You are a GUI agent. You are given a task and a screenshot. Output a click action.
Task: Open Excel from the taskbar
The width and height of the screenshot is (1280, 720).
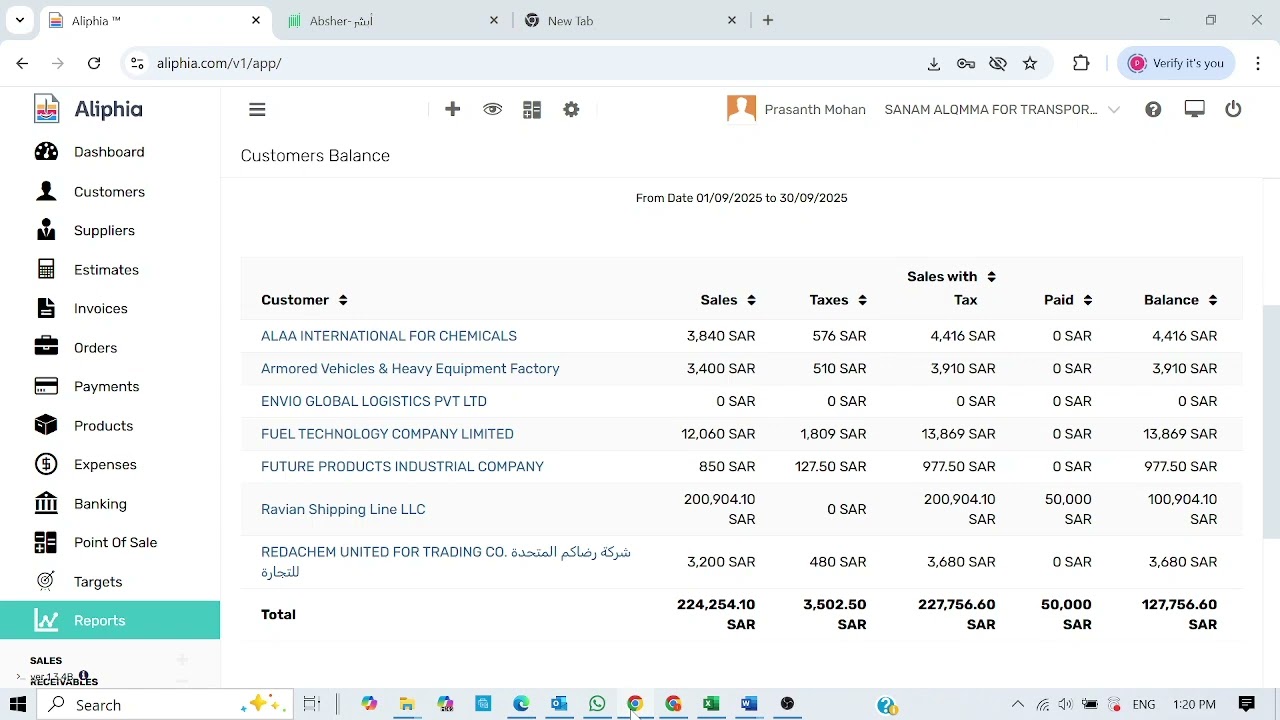[x=711, y=704]
